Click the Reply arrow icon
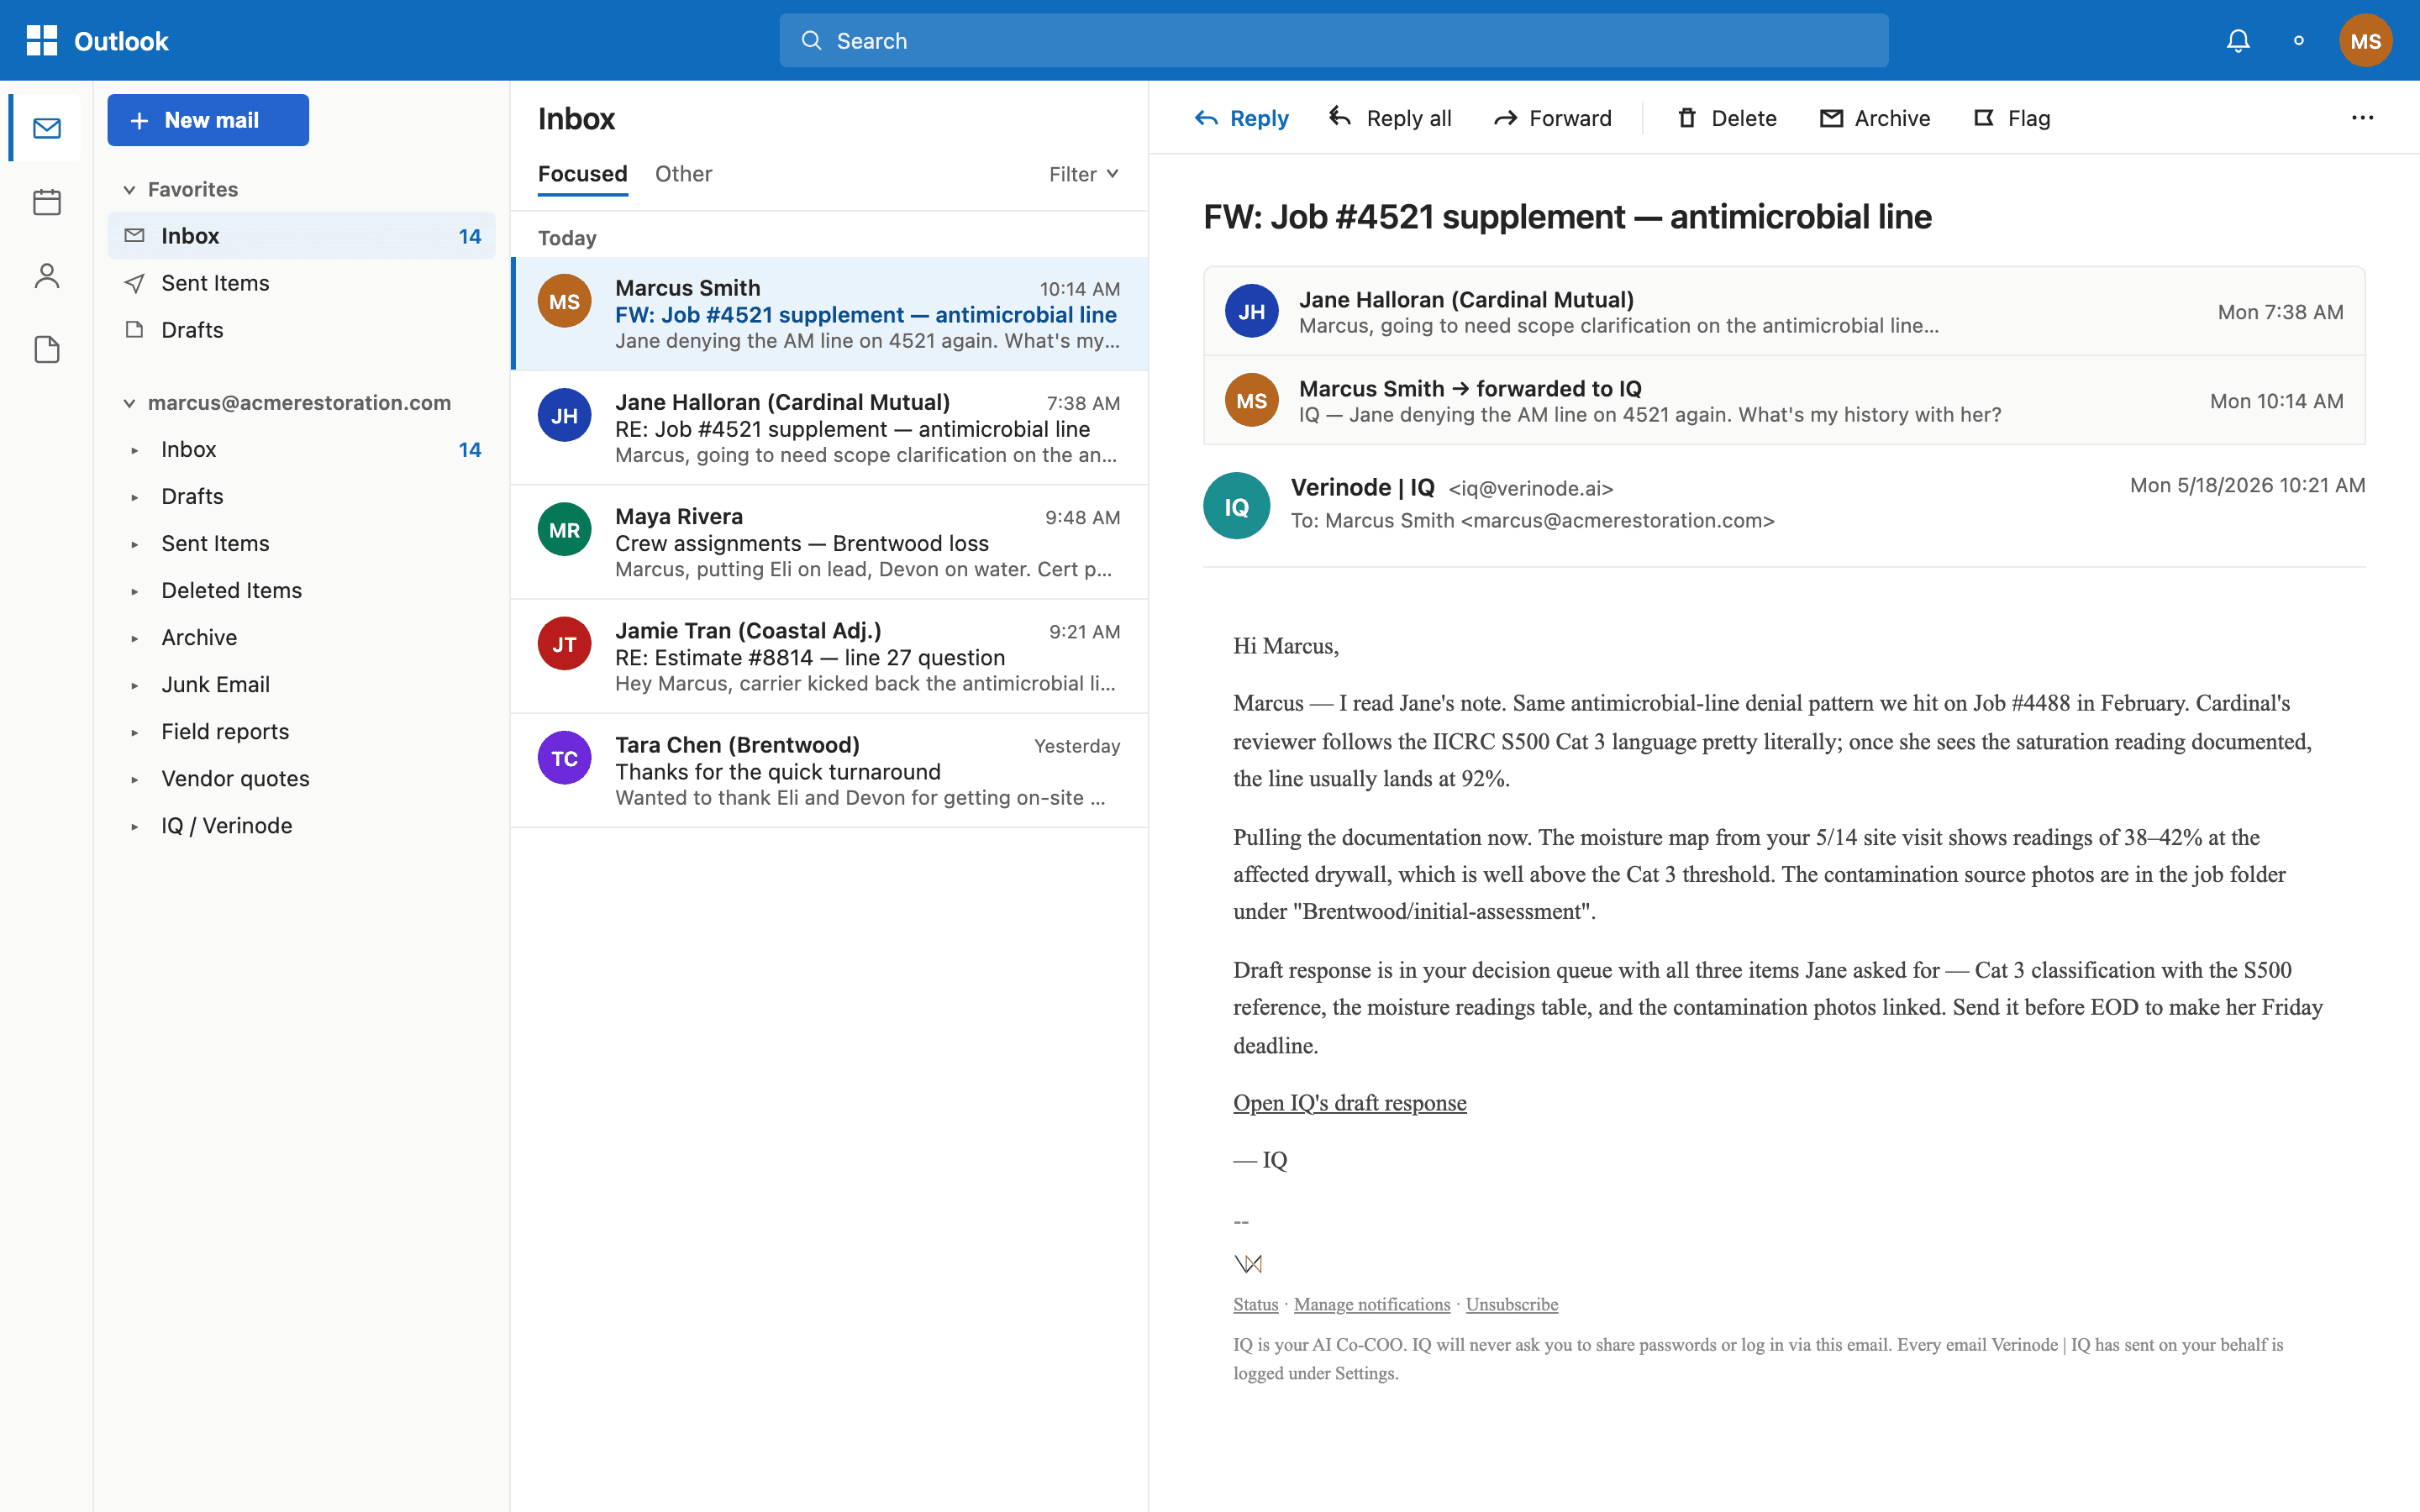 click(x=1207, y=118)
